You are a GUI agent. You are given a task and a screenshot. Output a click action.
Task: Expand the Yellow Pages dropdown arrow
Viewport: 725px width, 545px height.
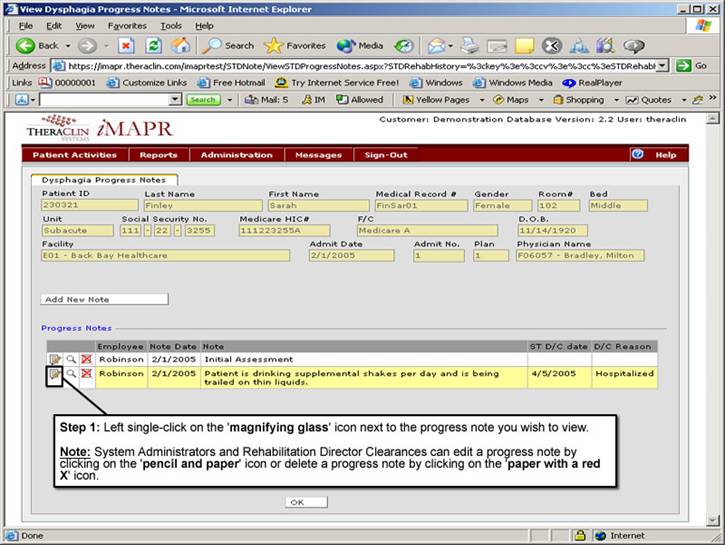click(482, 100)
